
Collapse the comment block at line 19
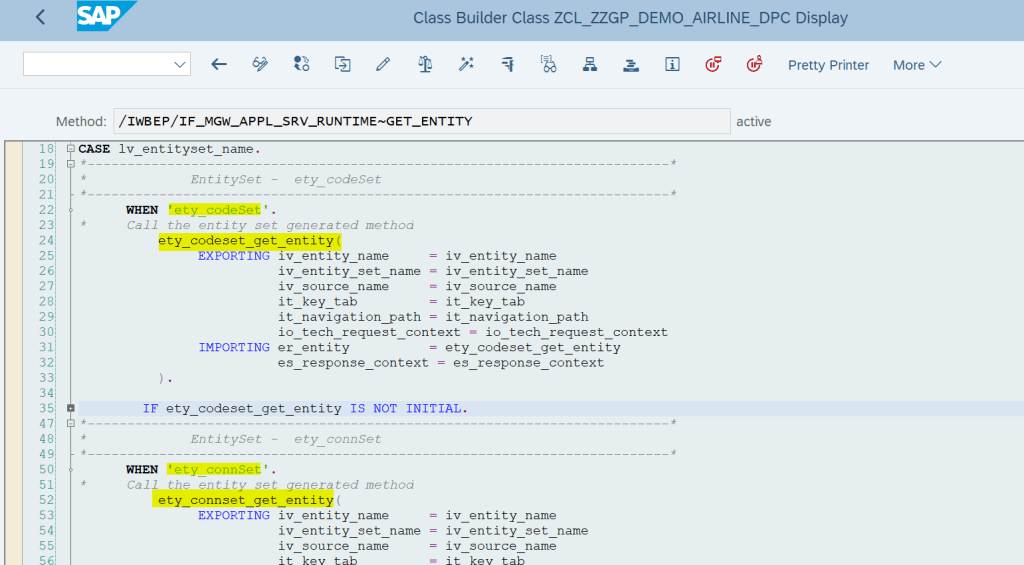click(x=71, y=164)
